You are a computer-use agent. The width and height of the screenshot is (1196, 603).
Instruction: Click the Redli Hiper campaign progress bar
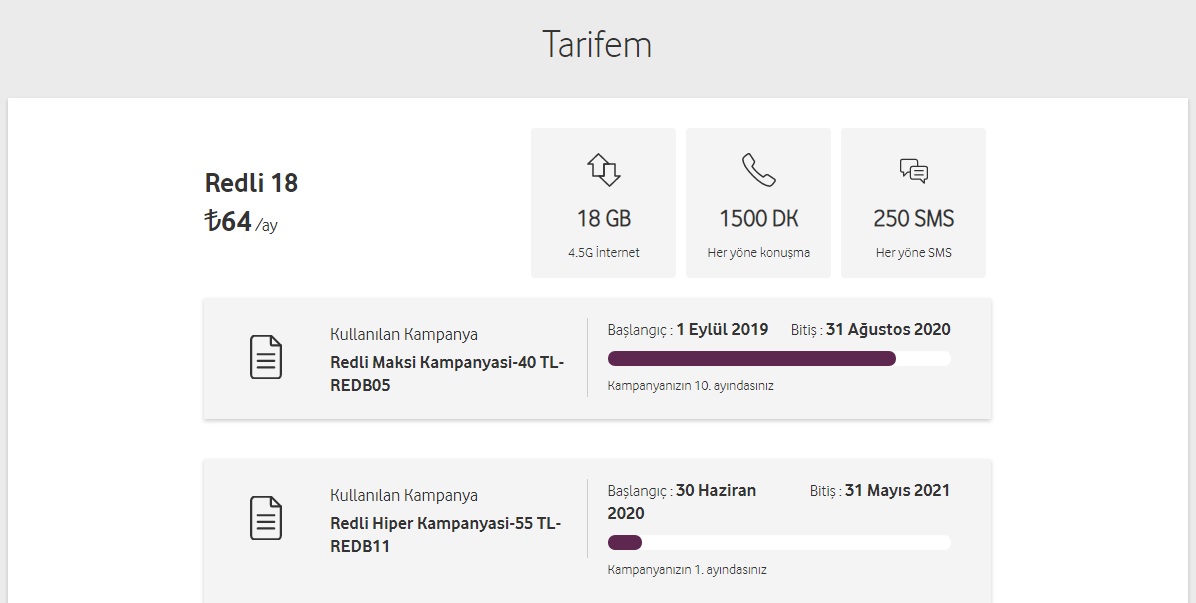(x=779, y=542)
